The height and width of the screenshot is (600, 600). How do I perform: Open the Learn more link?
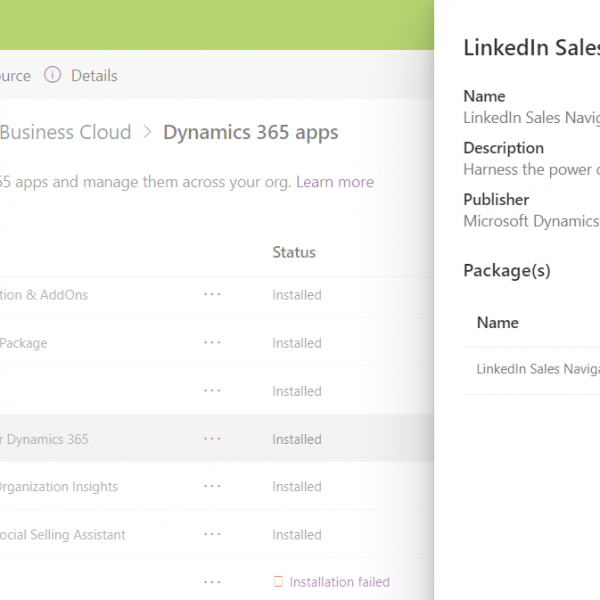pos(335,182)
